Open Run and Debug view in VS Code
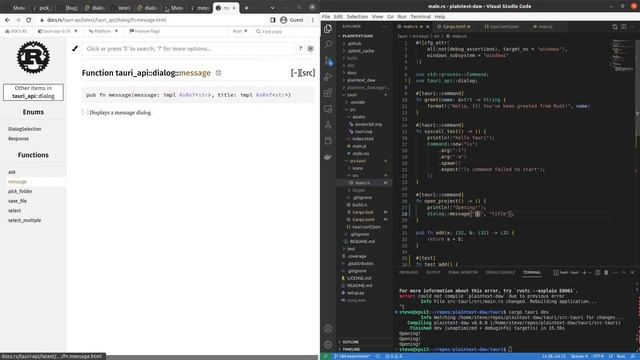 coord(328,77)
